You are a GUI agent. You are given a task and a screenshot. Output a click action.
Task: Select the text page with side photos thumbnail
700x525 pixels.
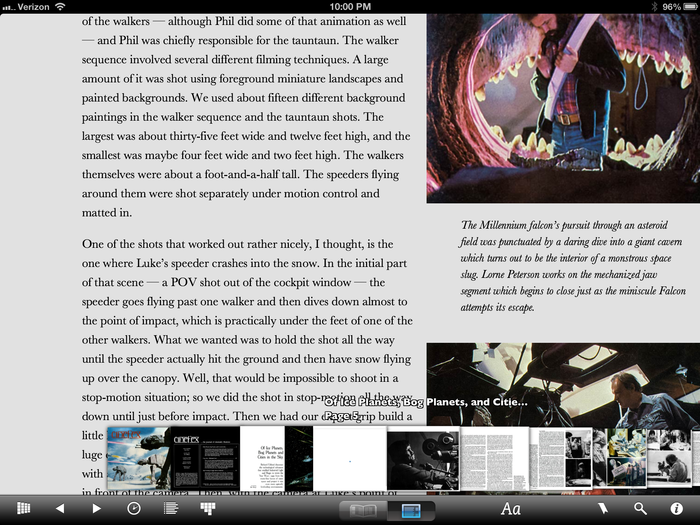(561, 458)
